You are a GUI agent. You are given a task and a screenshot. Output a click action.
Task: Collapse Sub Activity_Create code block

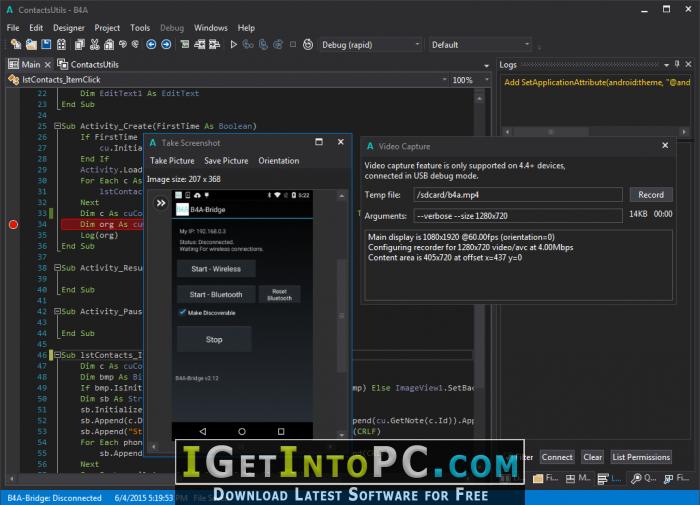[57, 126]
